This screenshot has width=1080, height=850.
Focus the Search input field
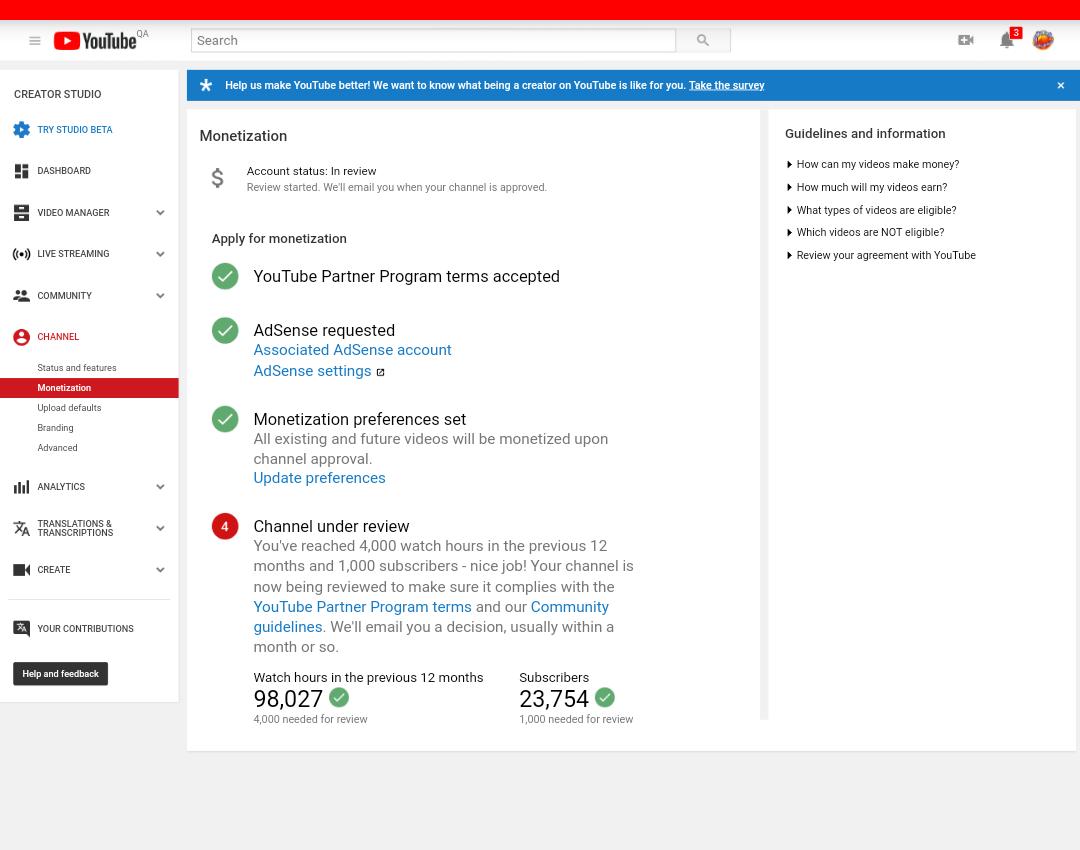coord(433,41)
